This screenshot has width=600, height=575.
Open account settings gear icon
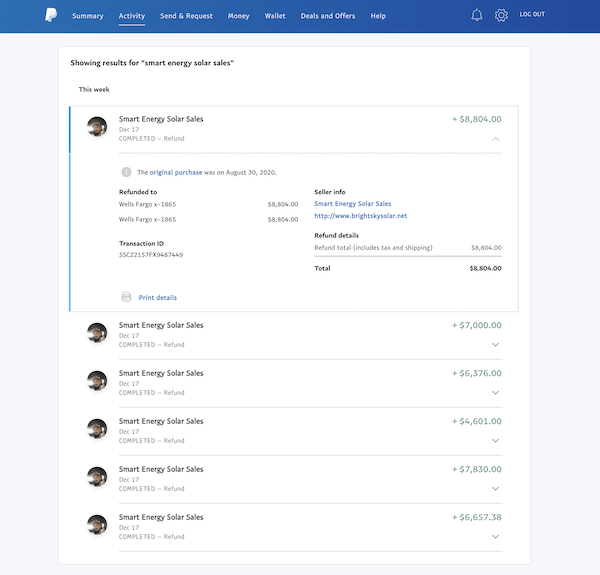coord(501,15)
